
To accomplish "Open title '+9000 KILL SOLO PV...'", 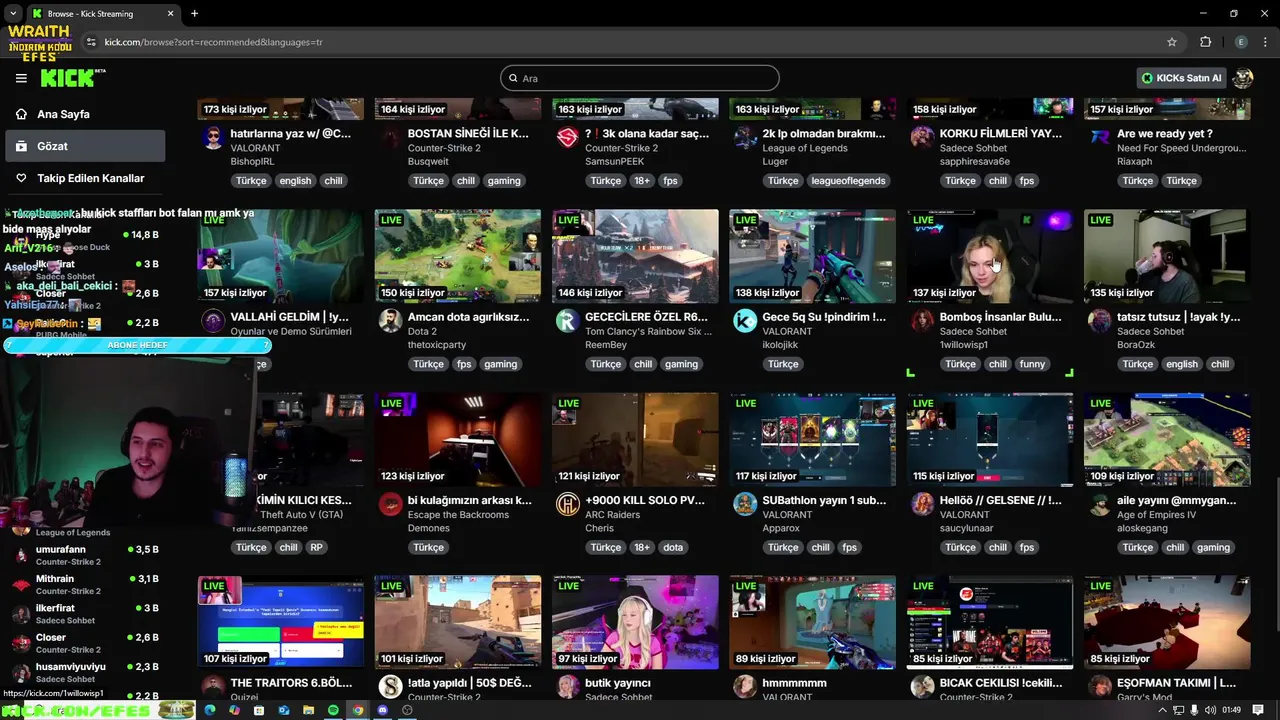I will (645, 500).
